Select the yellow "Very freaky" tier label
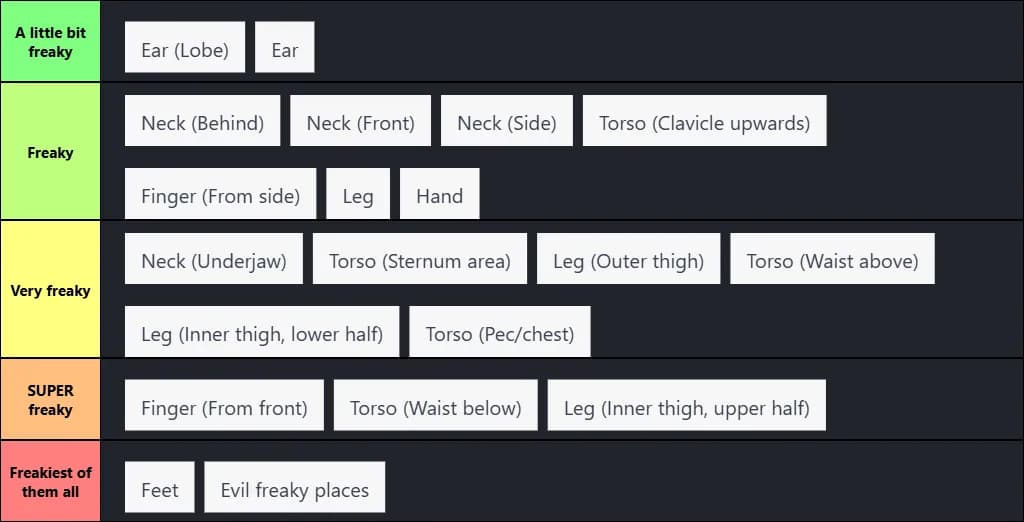The width and height of the screenshot is (1024, 522). tap(50, 290)
